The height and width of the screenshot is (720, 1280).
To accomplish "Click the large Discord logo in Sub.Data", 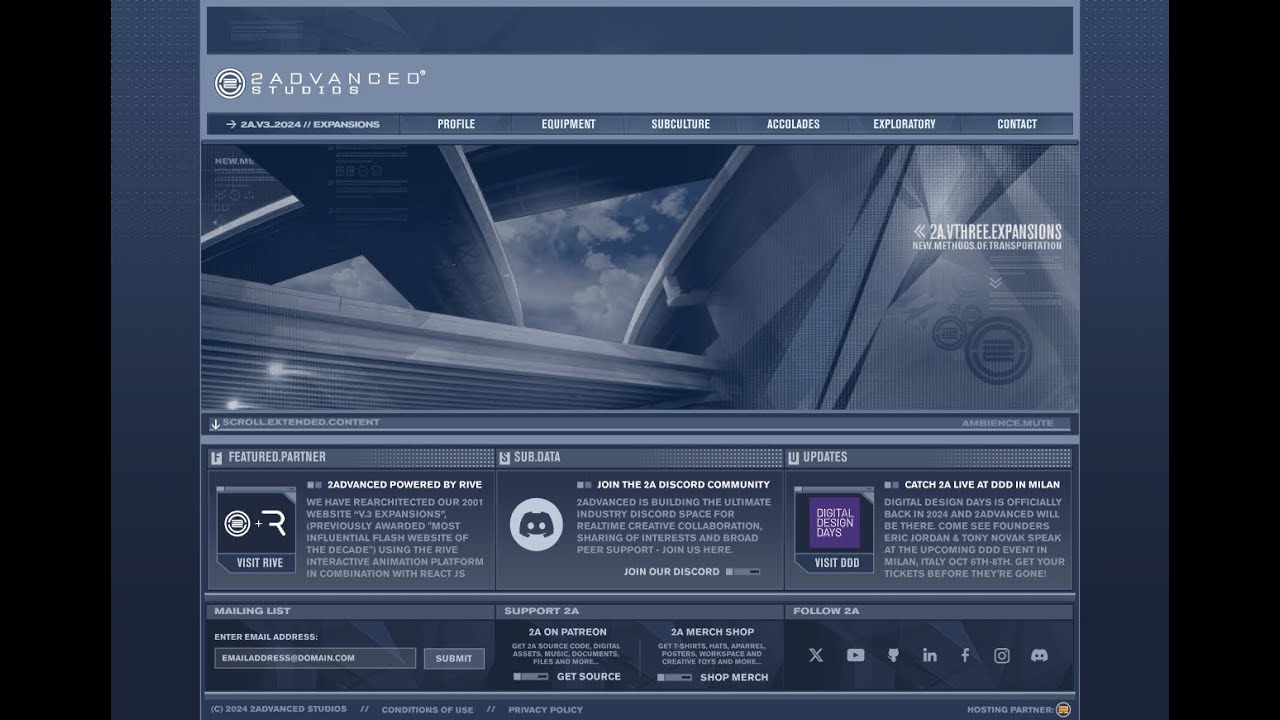I will 536,525.
